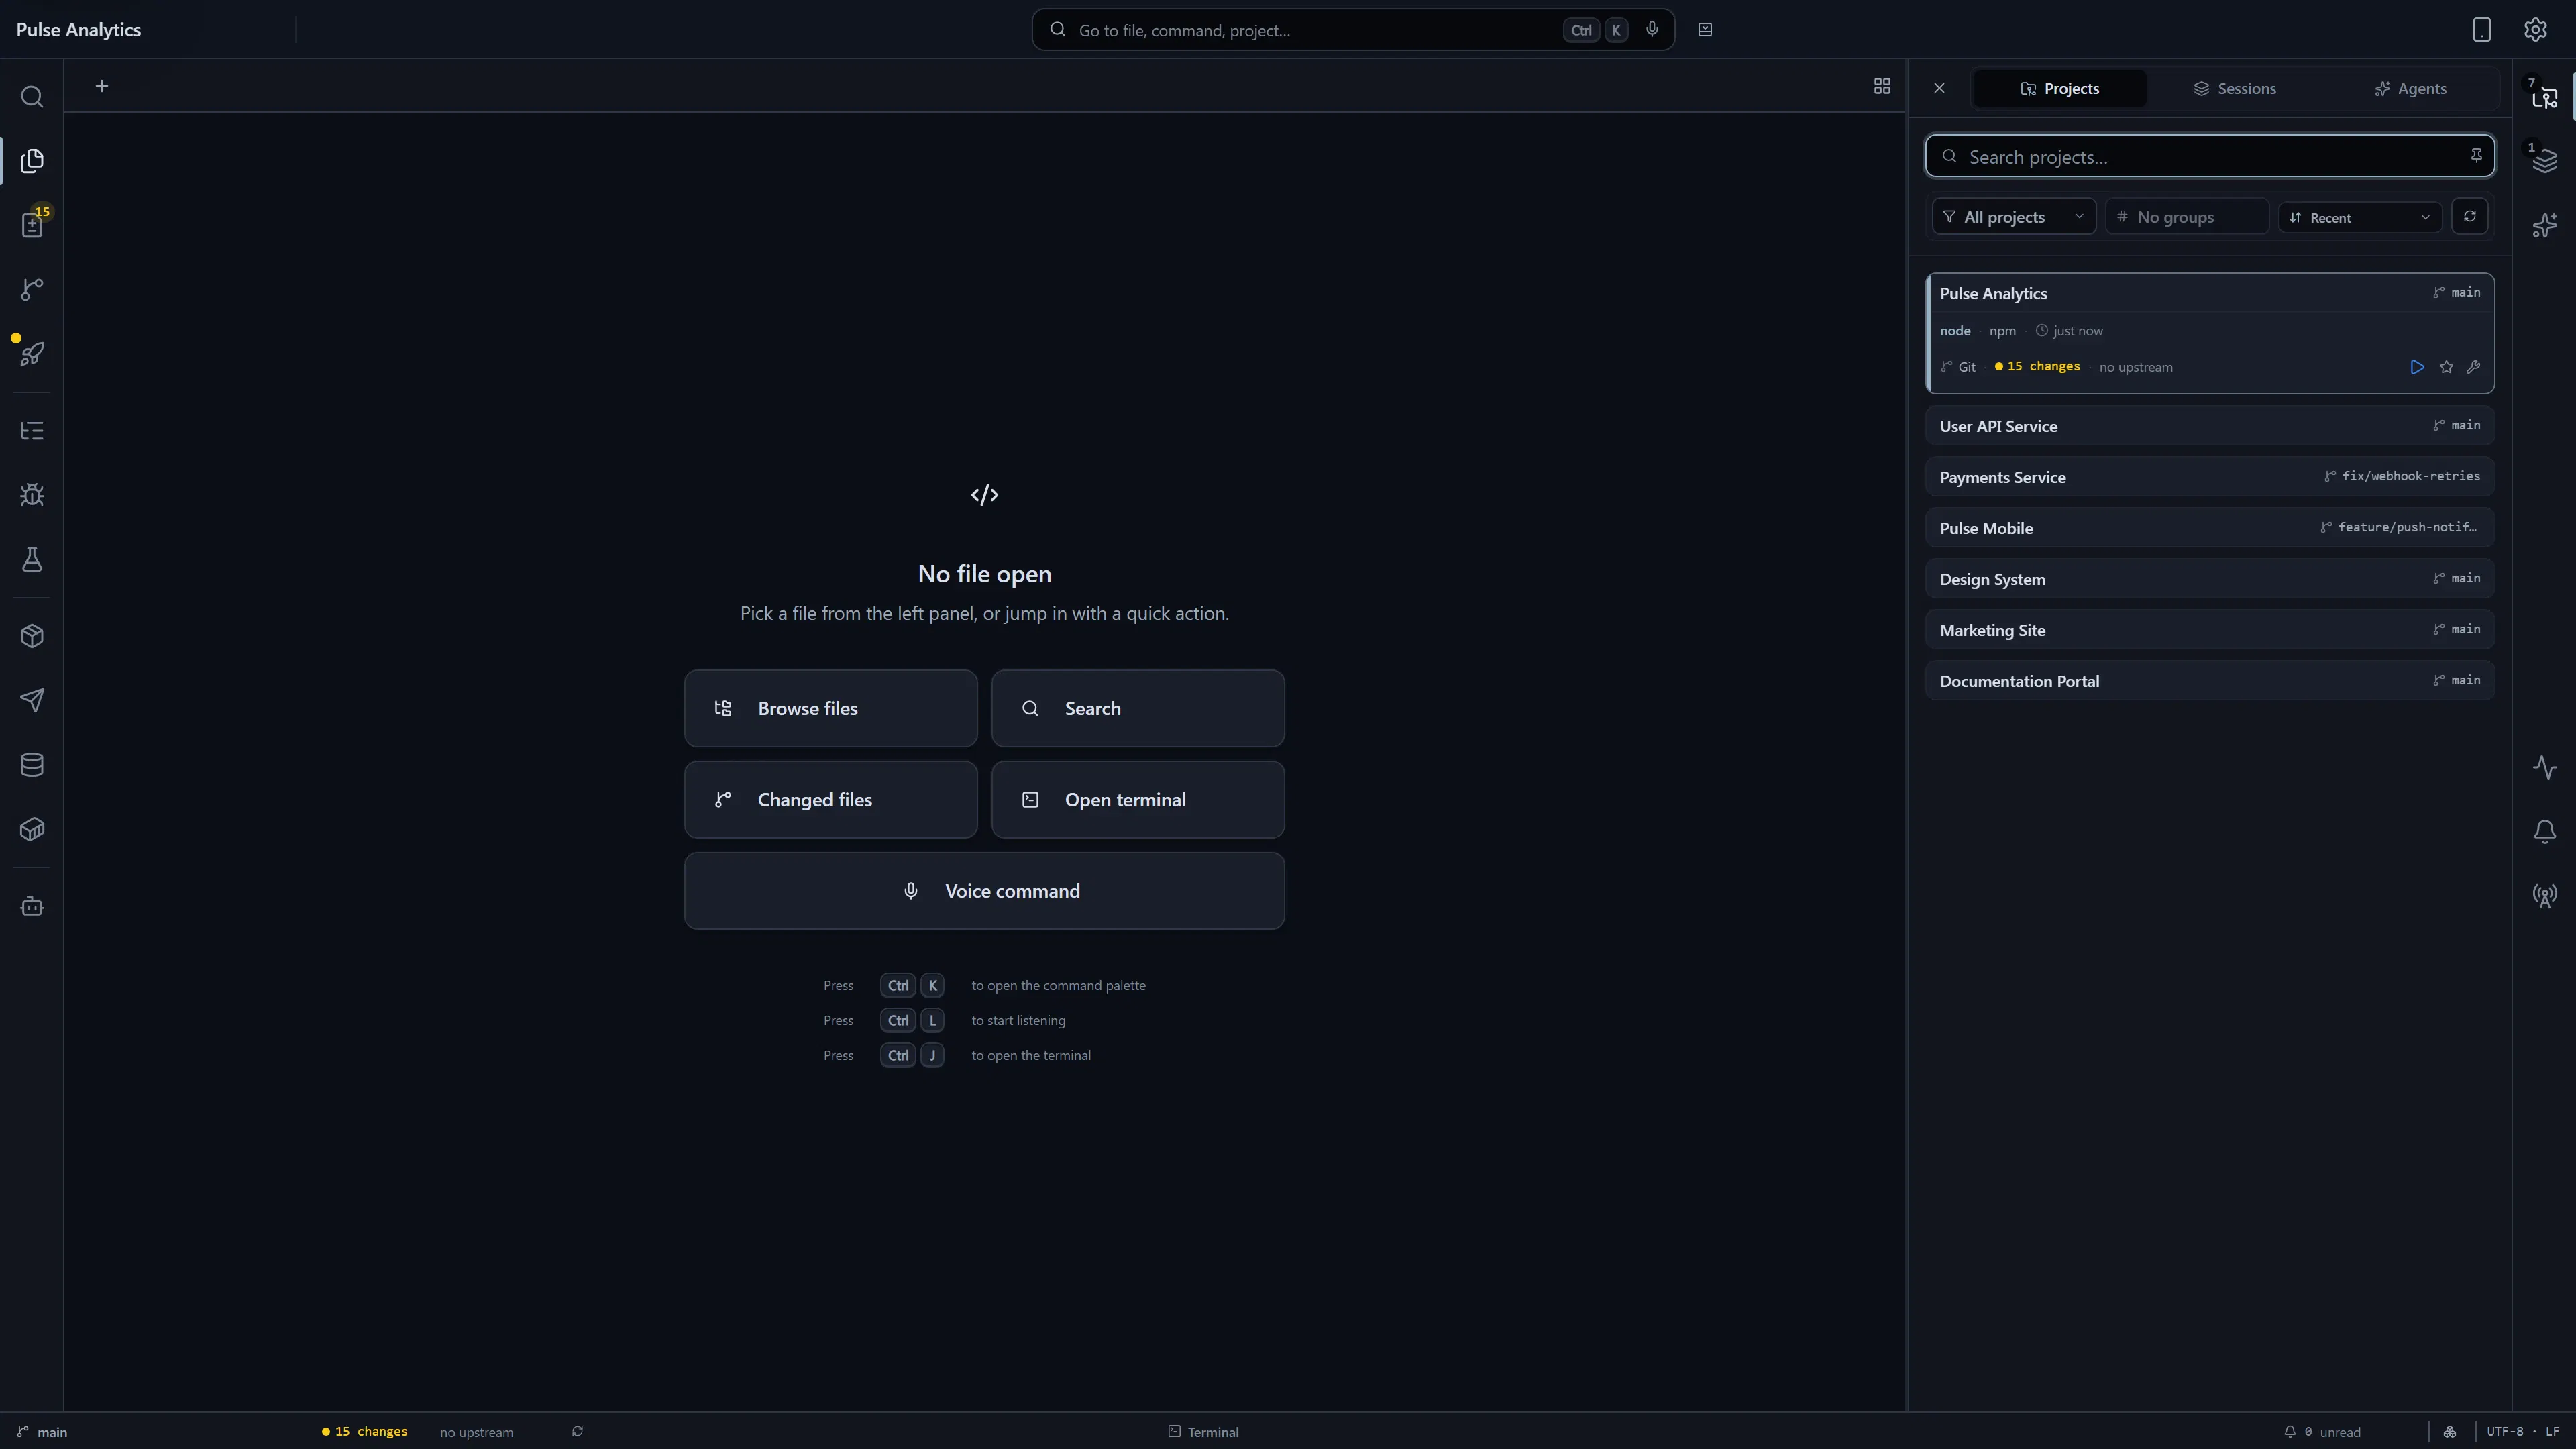Click the Open terminal button
The height and width of the screenshot is (1449, 2576).
(x=1137, y=799)
